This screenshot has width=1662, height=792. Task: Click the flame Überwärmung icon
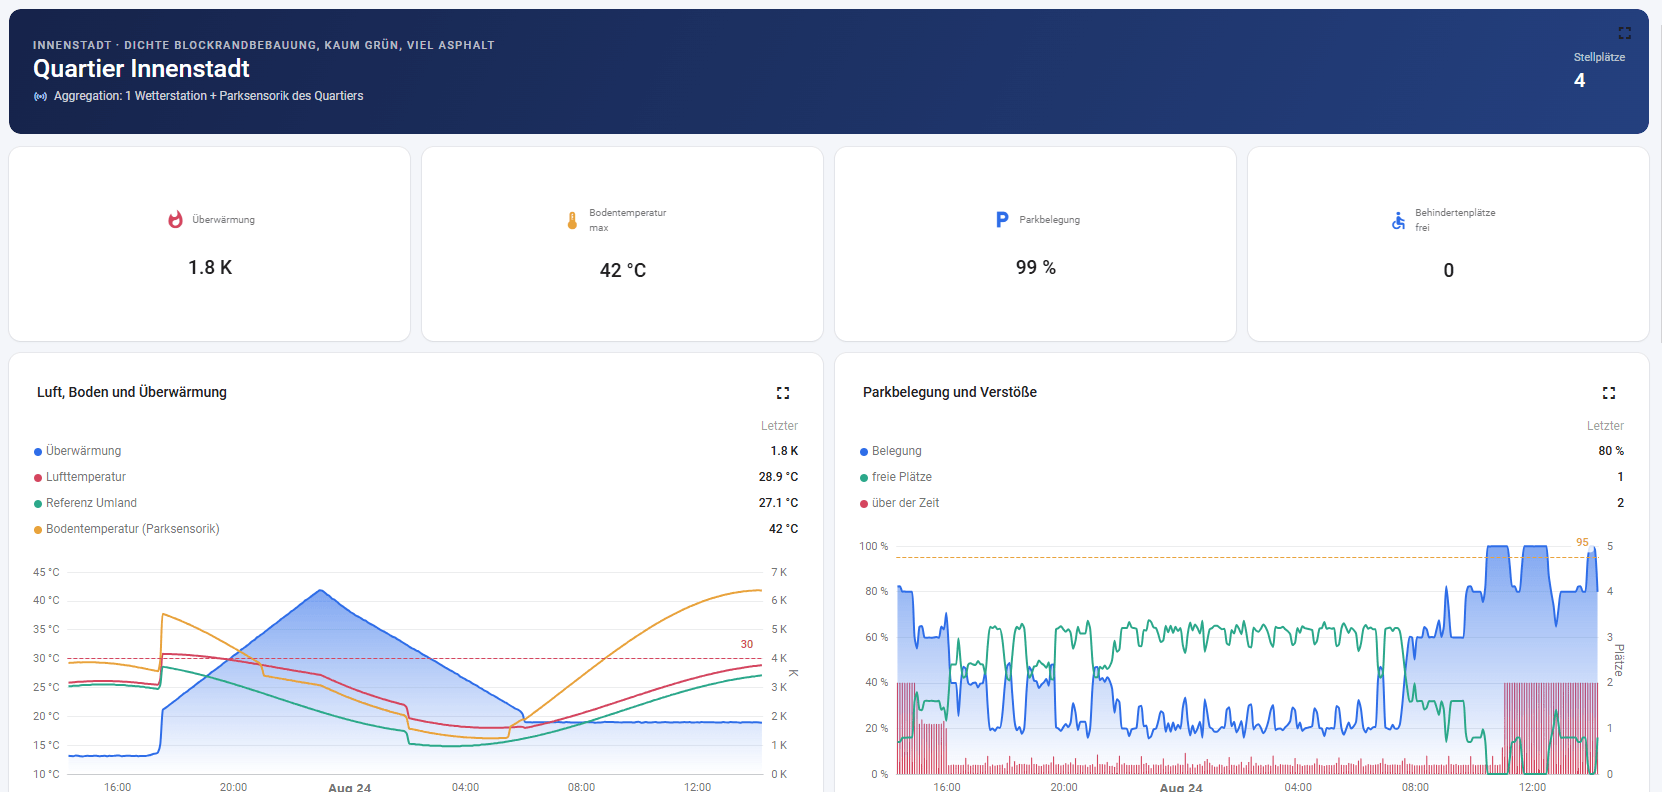click(x=175, y=220)
